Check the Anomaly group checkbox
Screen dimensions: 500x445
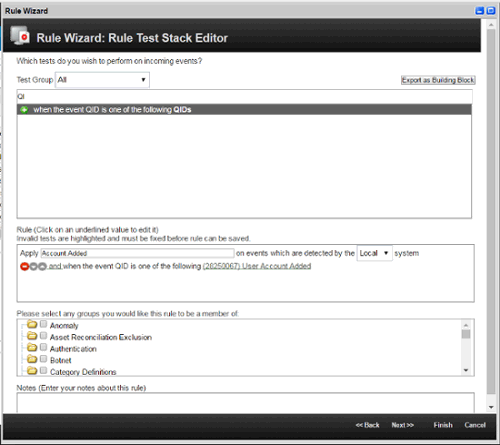tap(43, 324)
